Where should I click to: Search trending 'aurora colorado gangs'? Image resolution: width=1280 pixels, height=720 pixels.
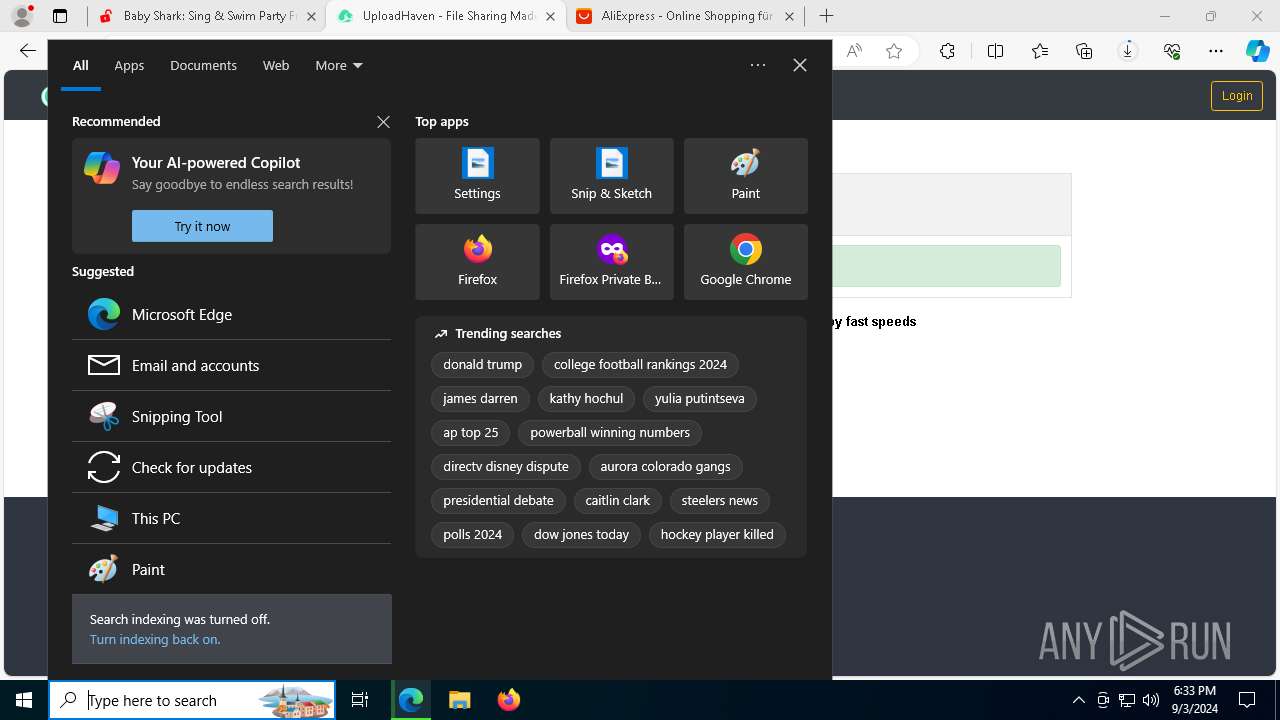click(665, 467)
